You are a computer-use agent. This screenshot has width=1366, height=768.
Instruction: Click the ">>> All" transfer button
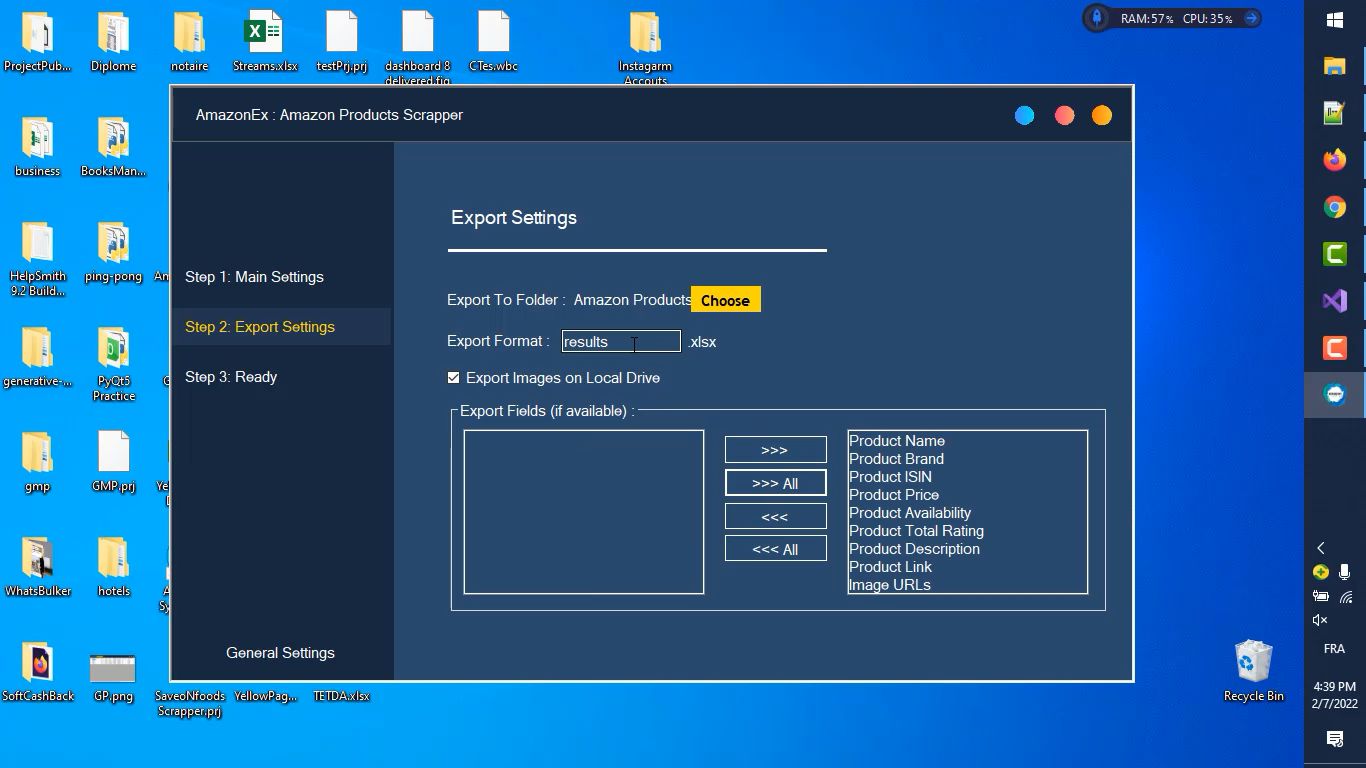[775, 483]
